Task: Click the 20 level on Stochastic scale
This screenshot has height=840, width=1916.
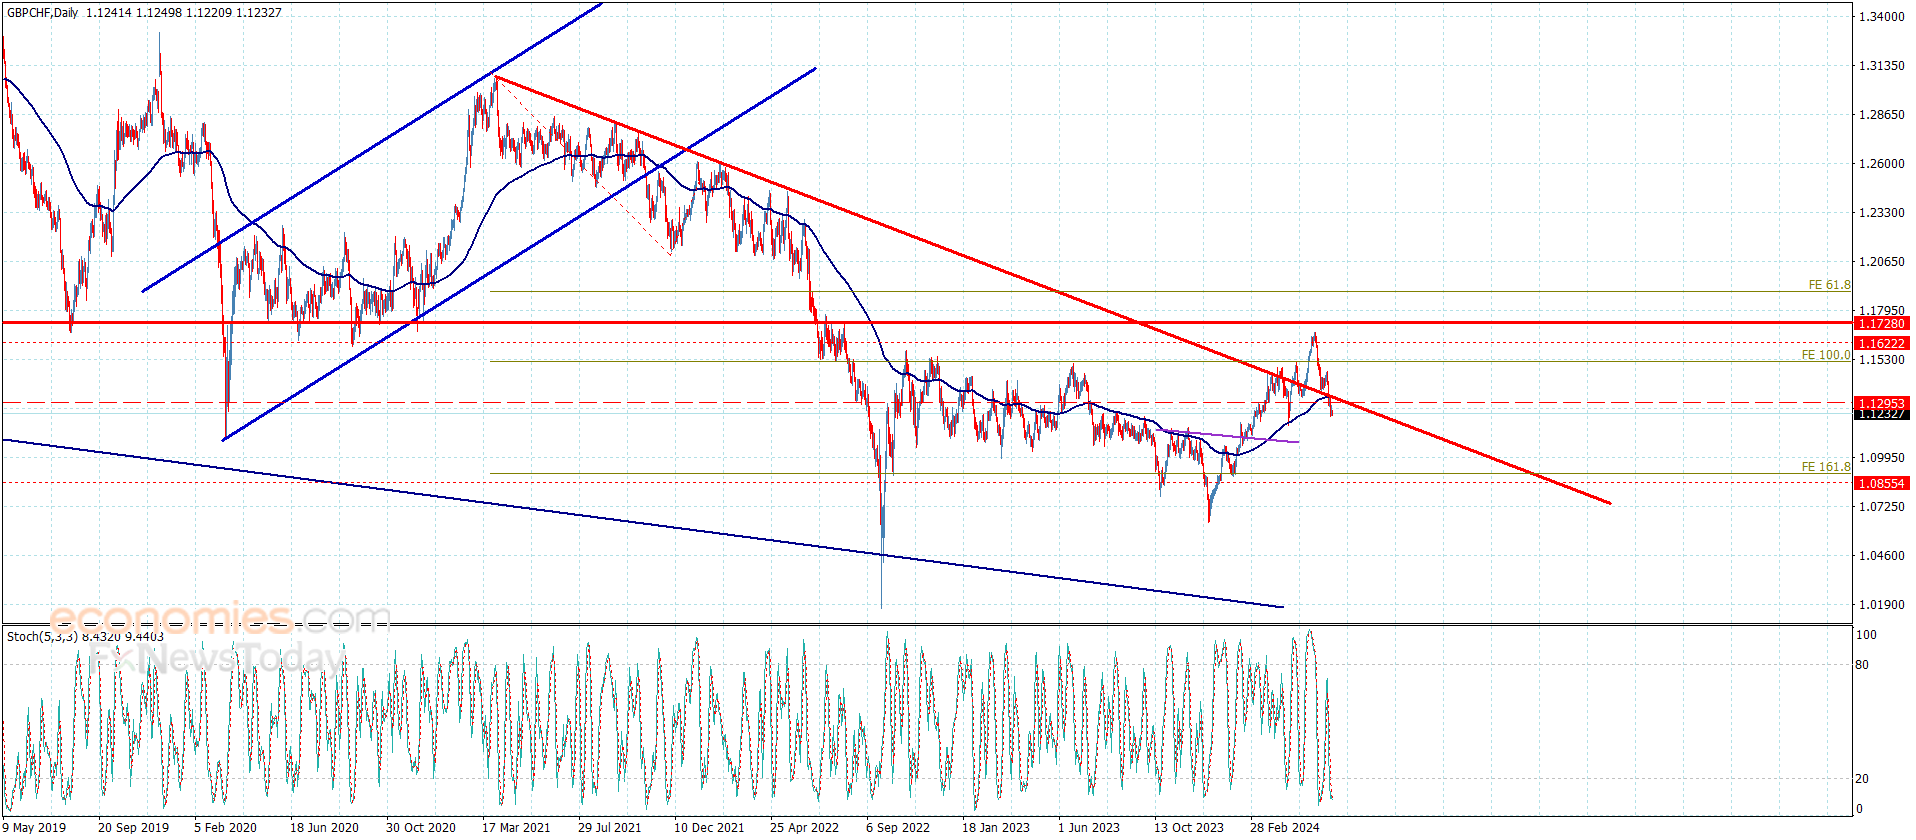Action: [x=1862, y=778]
